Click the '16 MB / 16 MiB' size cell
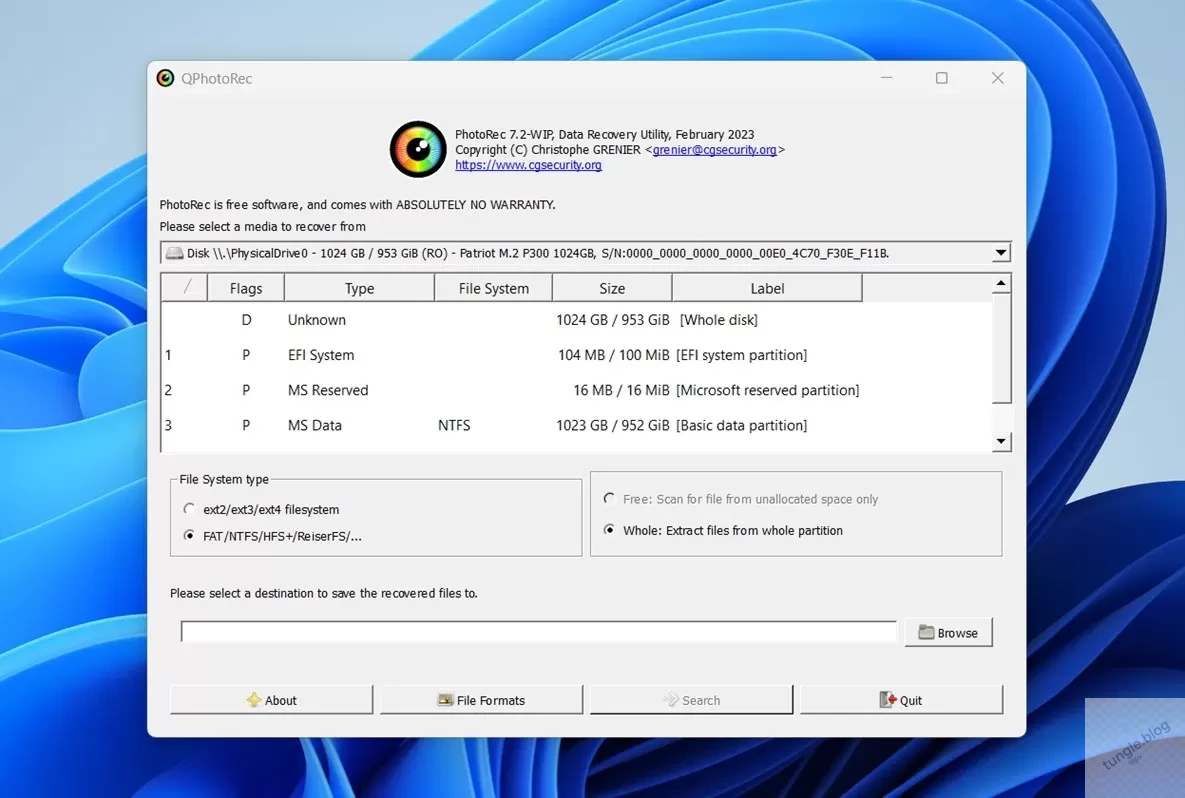The width and height of the screenshot is (1185, 798). click(621, 390)
